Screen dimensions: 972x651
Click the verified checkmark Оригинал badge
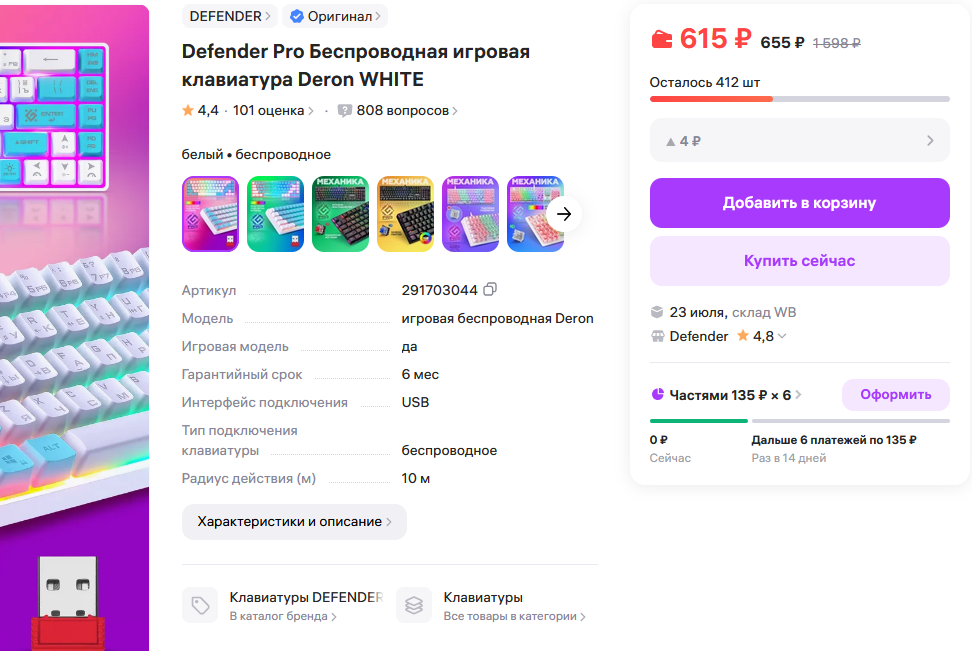pos(335,16)
